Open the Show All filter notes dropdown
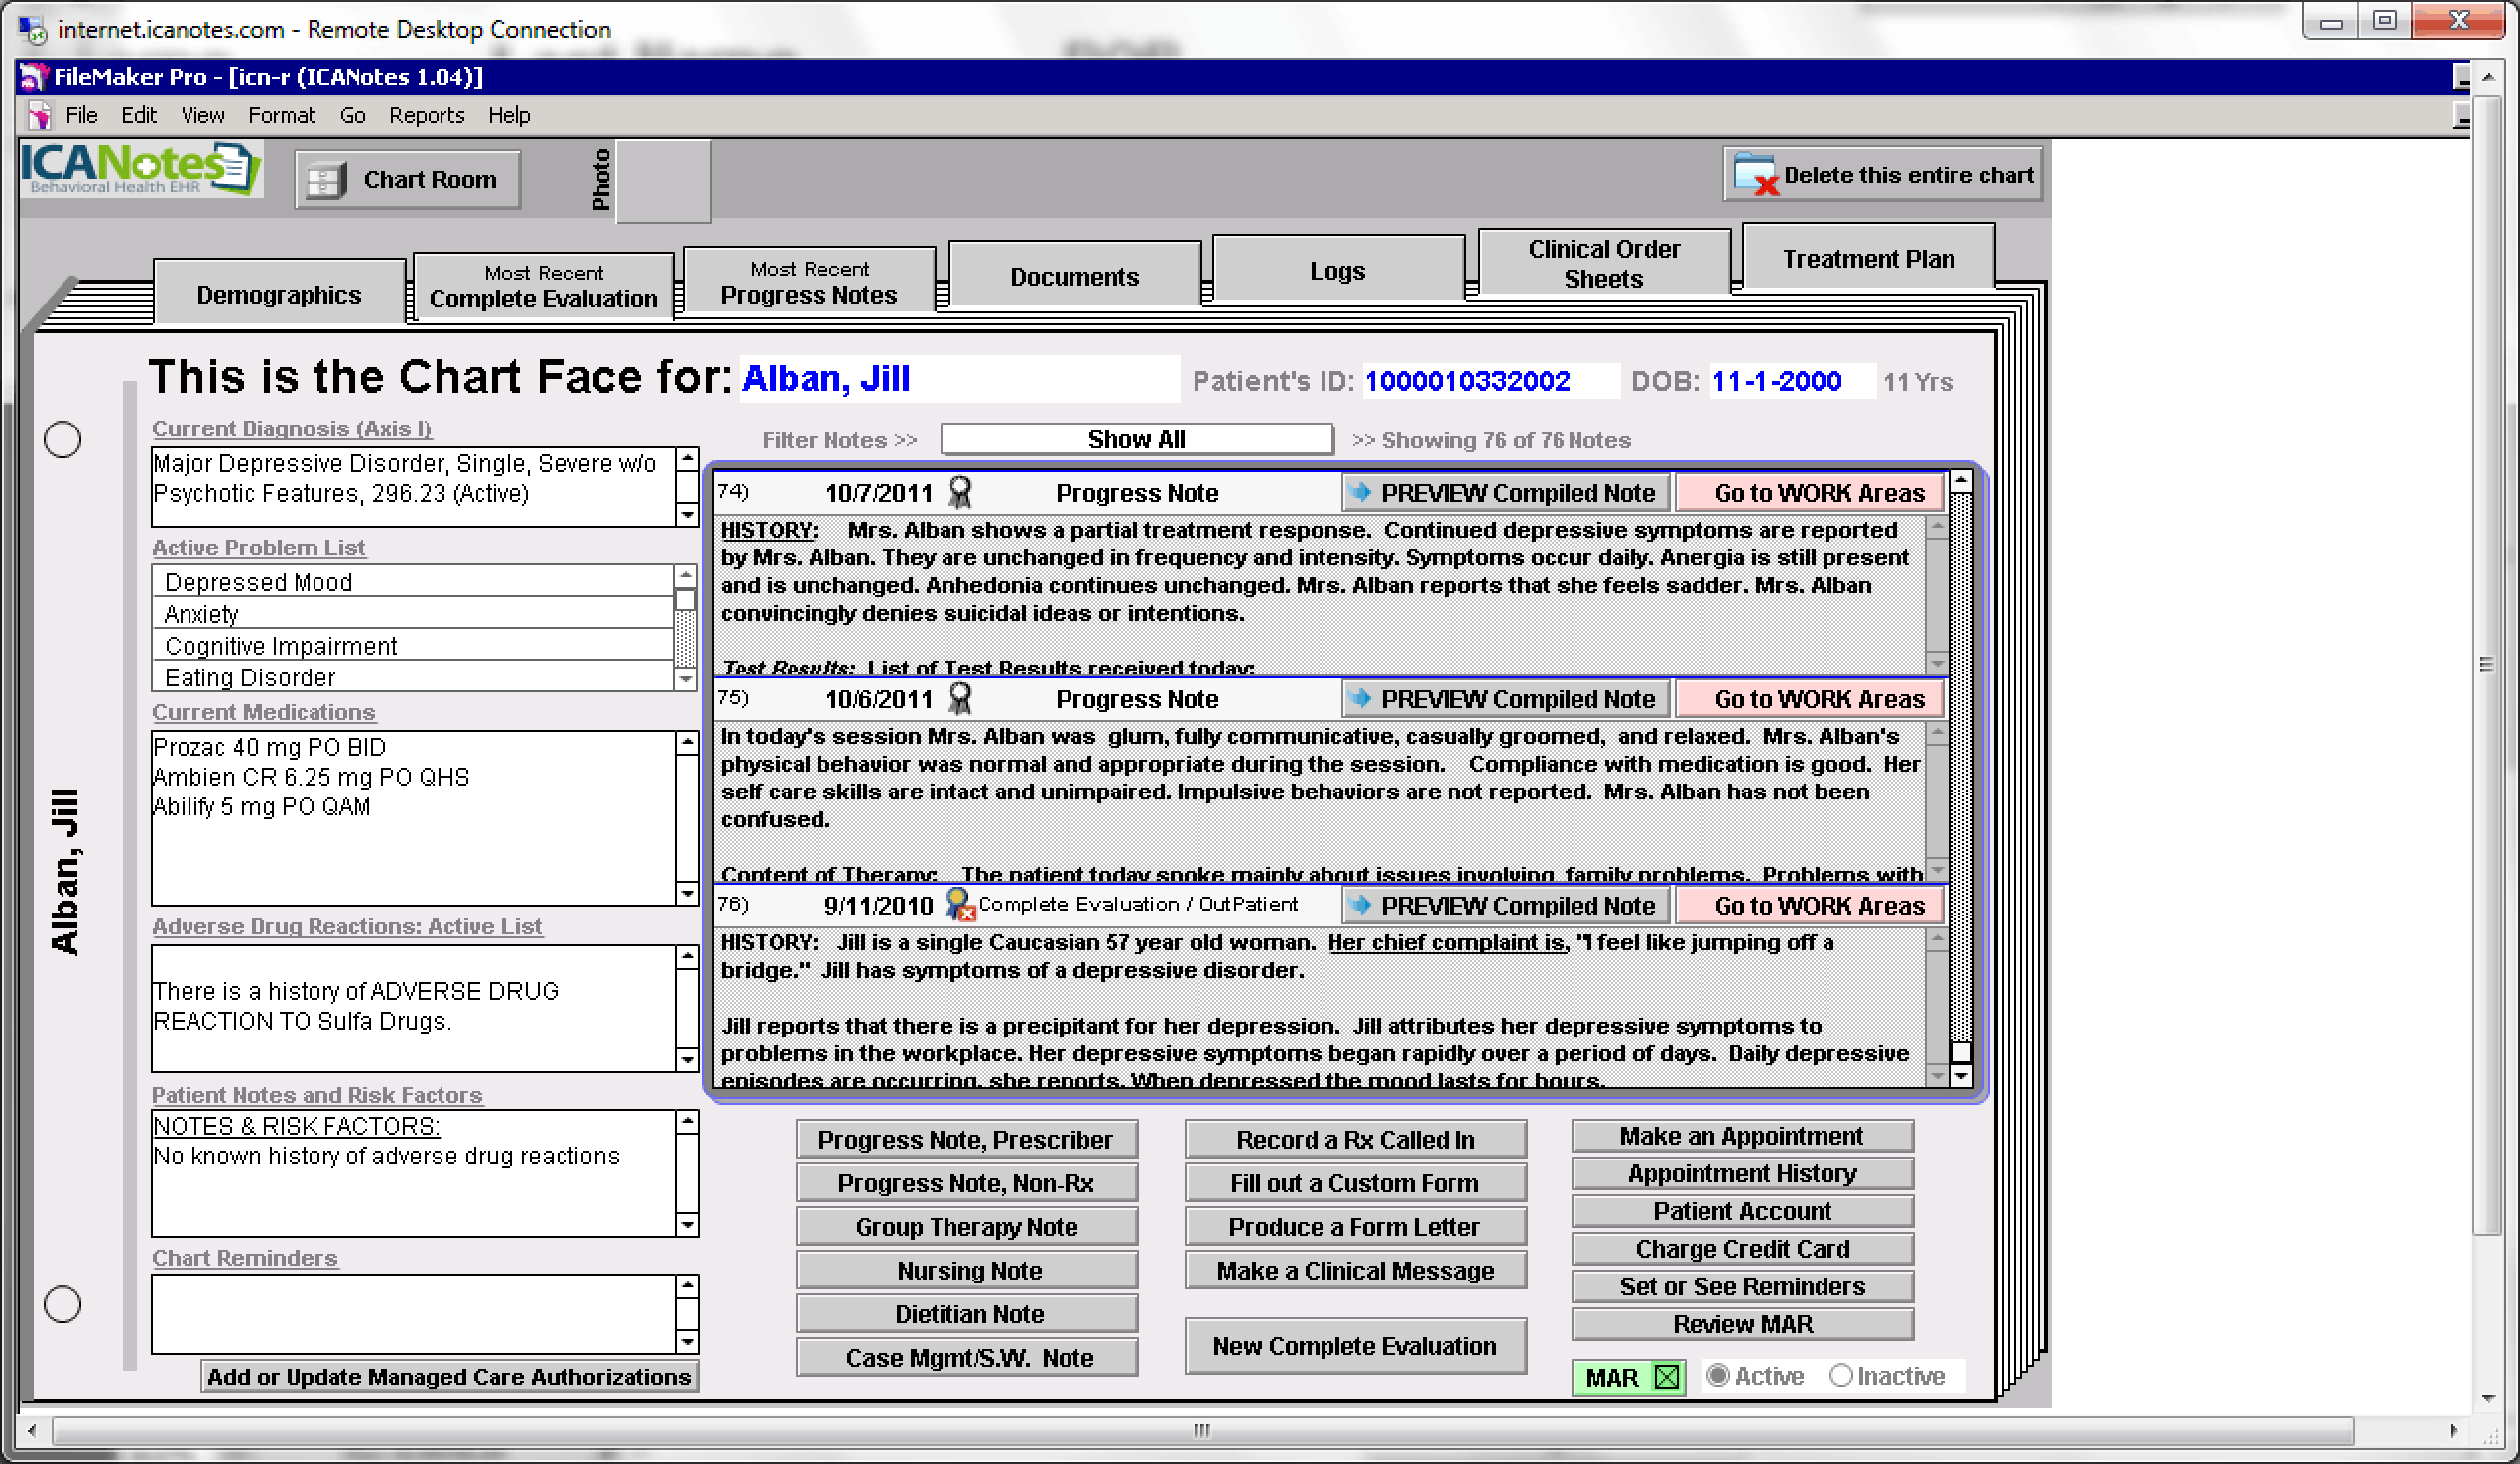Image resolution: width=2520 pixels, height=1464 pixels. [1136, 440]
